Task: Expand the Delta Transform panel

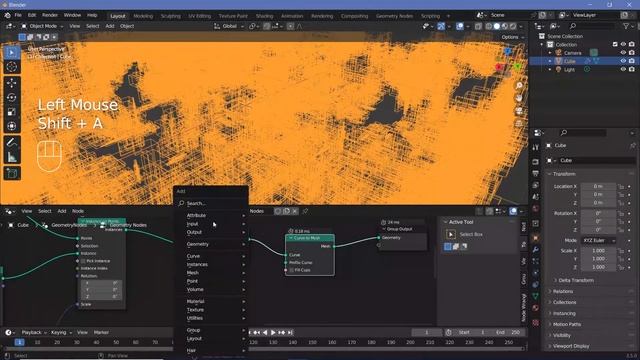Action: click(576, 280)
